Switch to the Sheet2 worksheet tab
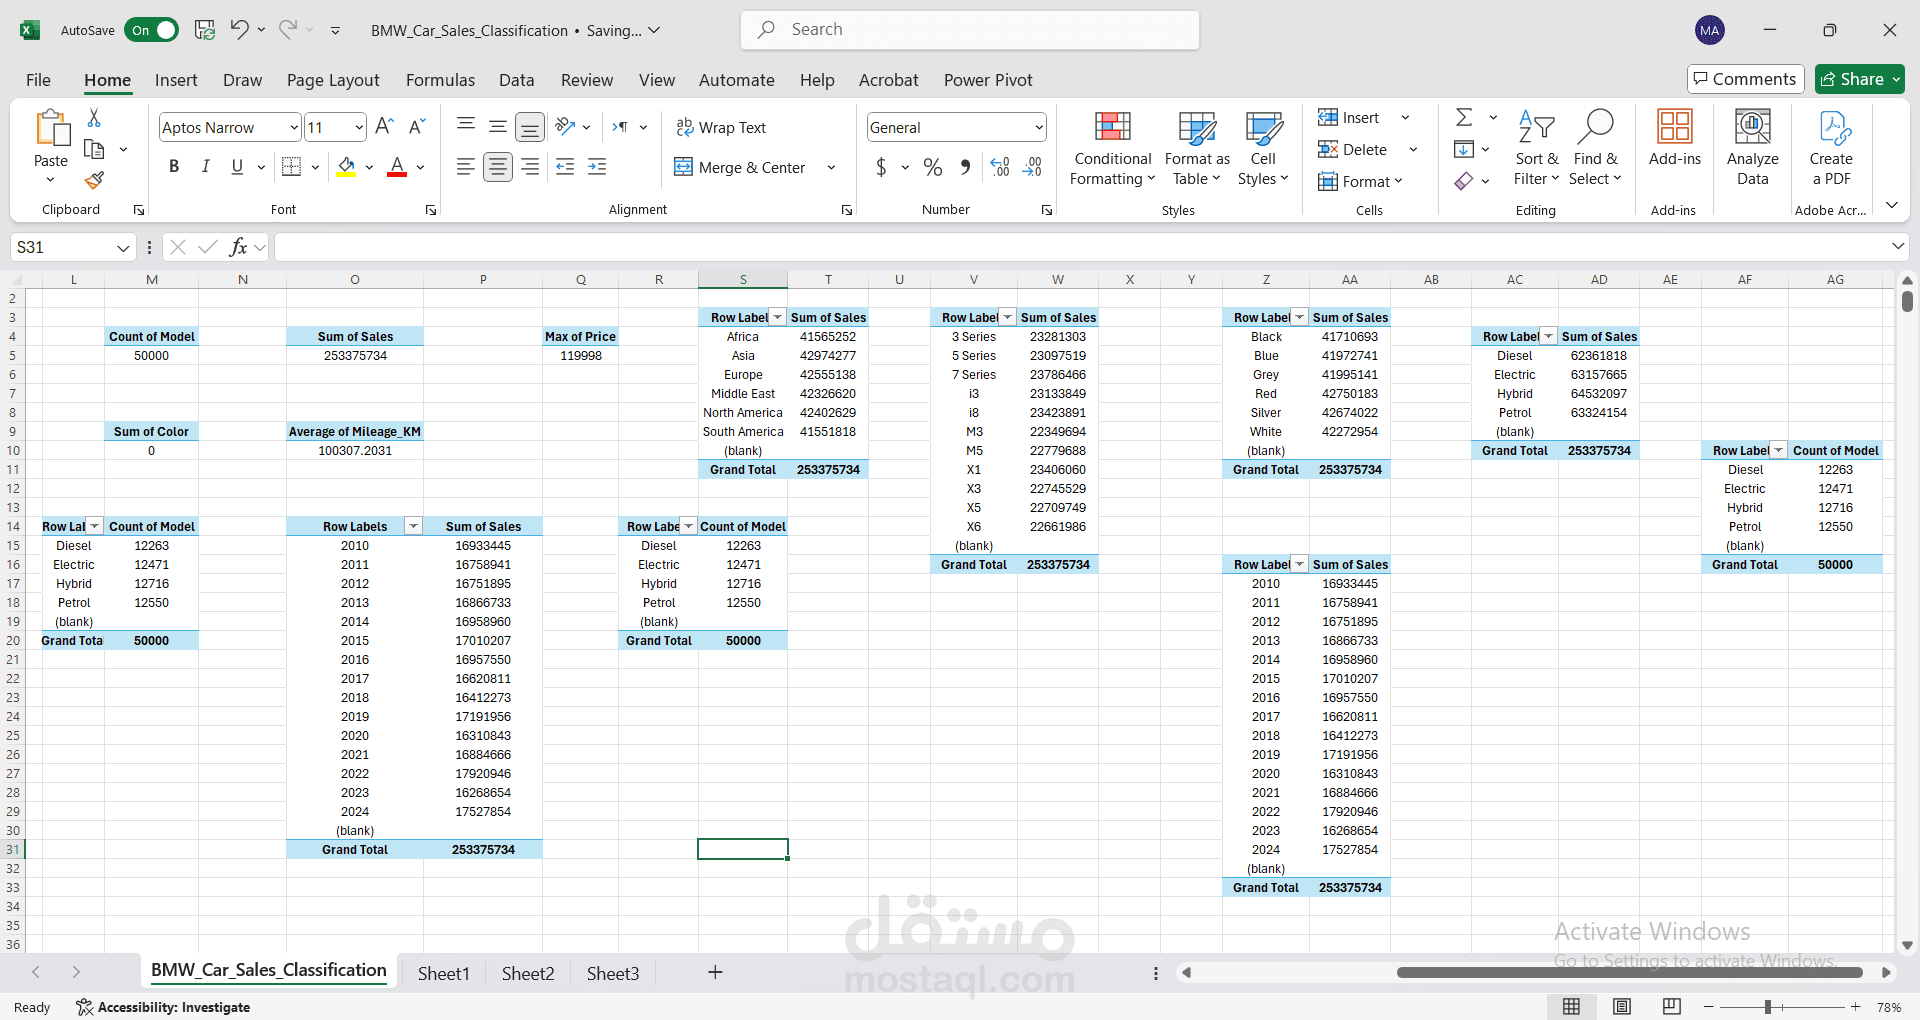 [527, 973]
